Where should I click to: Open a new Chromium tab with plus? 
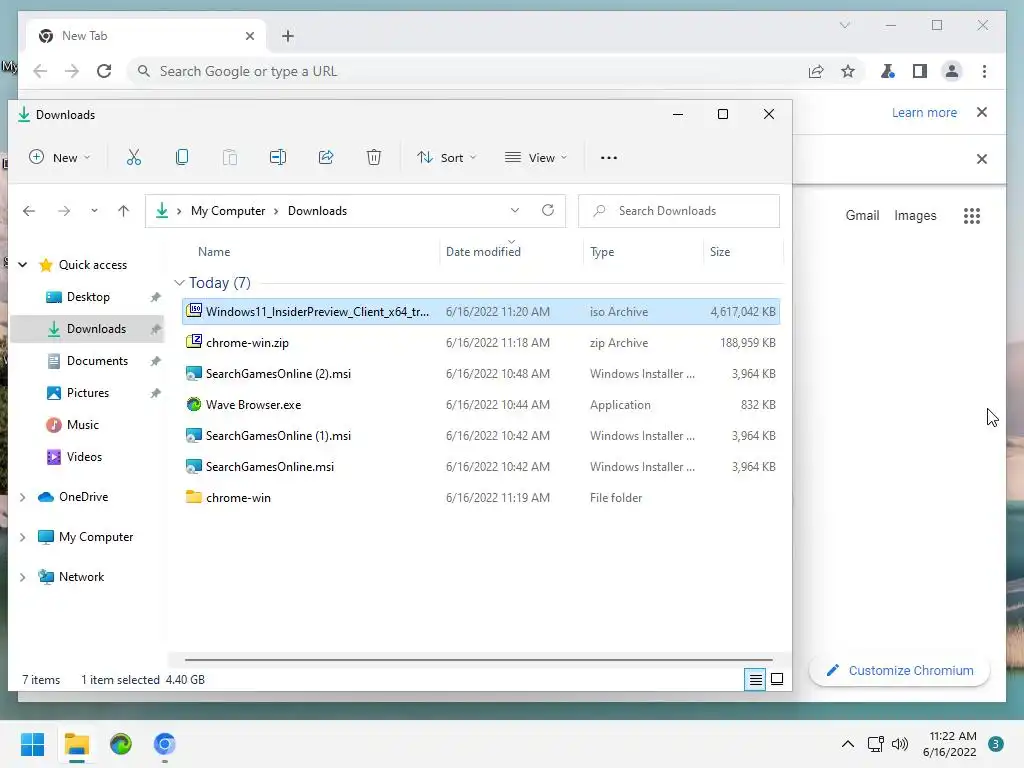click(x=288, y=36)
